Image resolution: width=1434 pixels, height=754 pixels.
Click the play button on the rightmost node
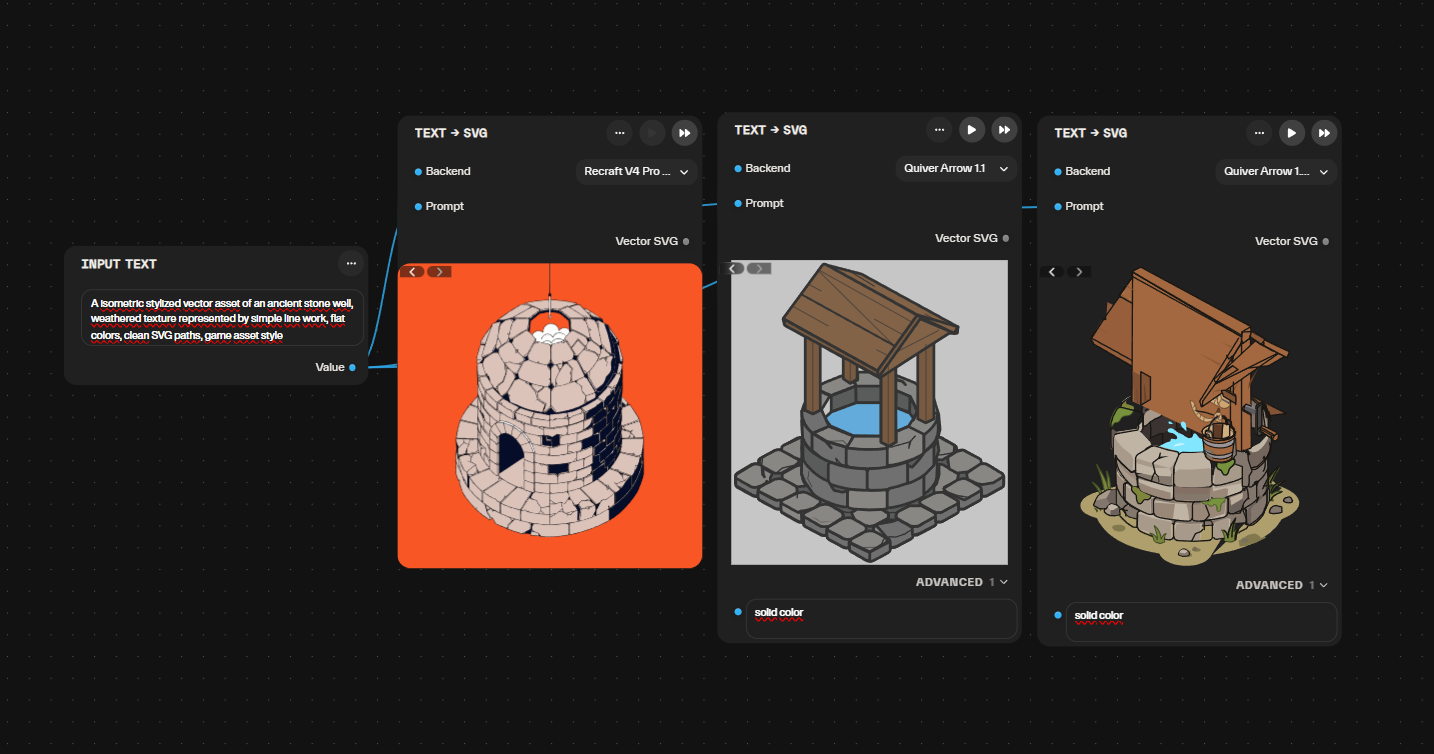pyautogui.click(x=1291, y=133)
